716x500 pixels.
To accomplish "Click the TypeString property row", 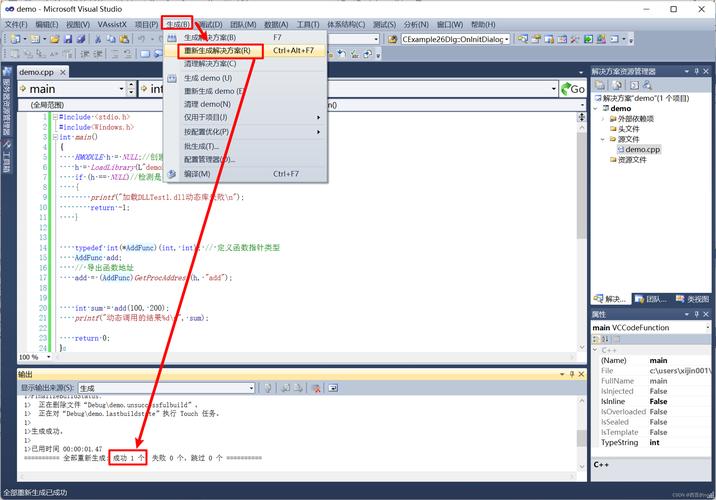I will click(651, 442).
